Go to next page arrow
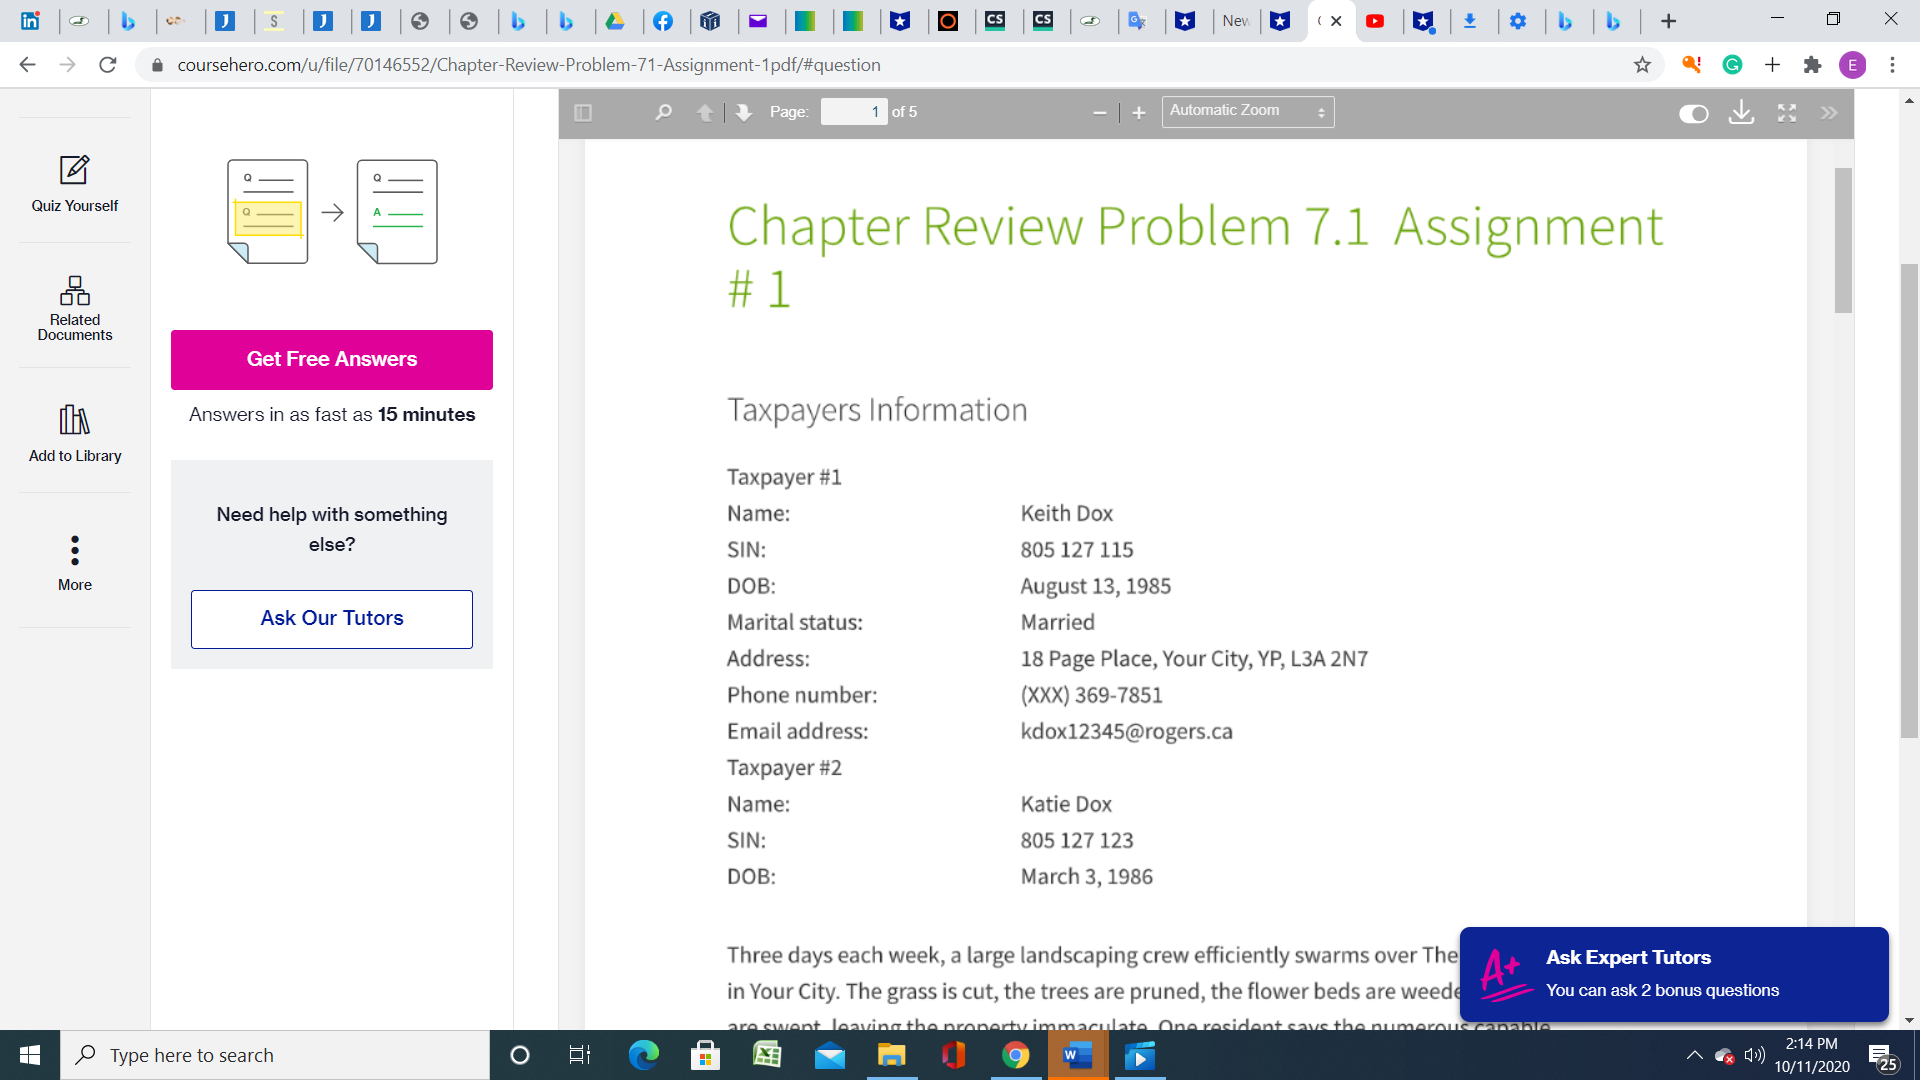The width and height of the screenshot is (1920, 1080). click(743, 113)
